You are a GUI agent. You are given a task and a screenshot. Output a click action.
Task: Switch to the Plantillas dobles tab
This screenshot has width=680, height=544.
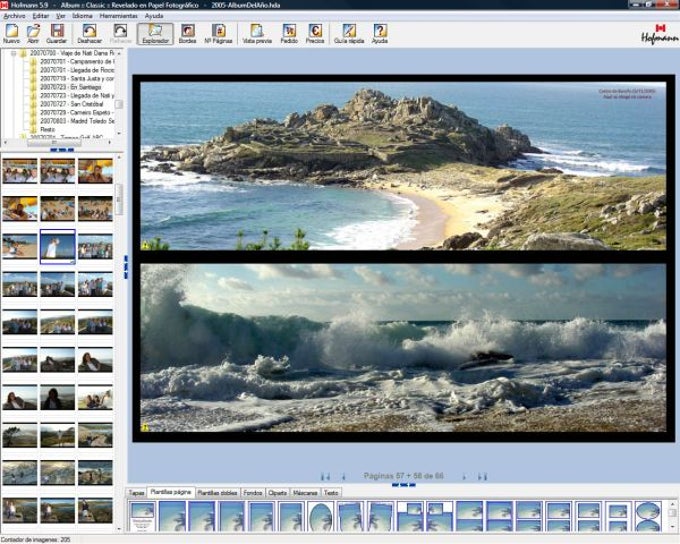[x=217, y=493]
